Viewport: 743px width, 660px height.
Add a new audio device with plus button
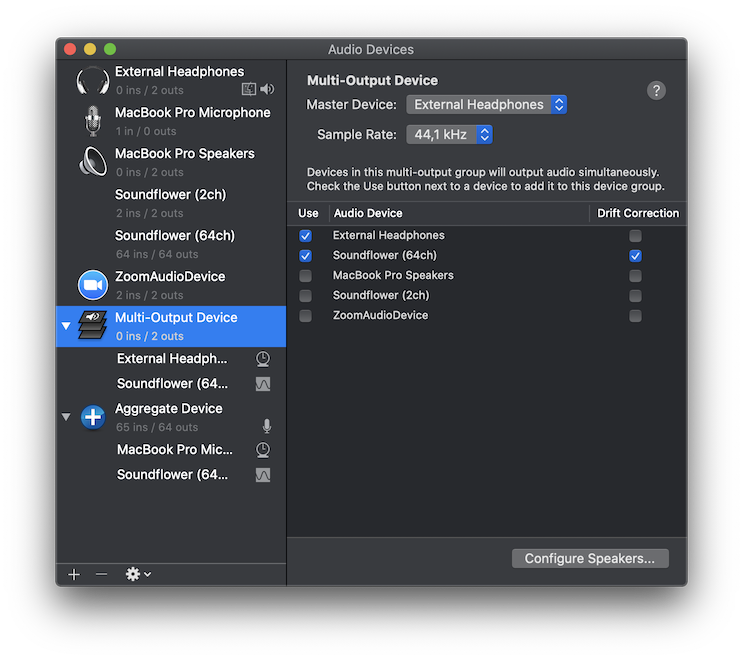[x=74, y=575]
